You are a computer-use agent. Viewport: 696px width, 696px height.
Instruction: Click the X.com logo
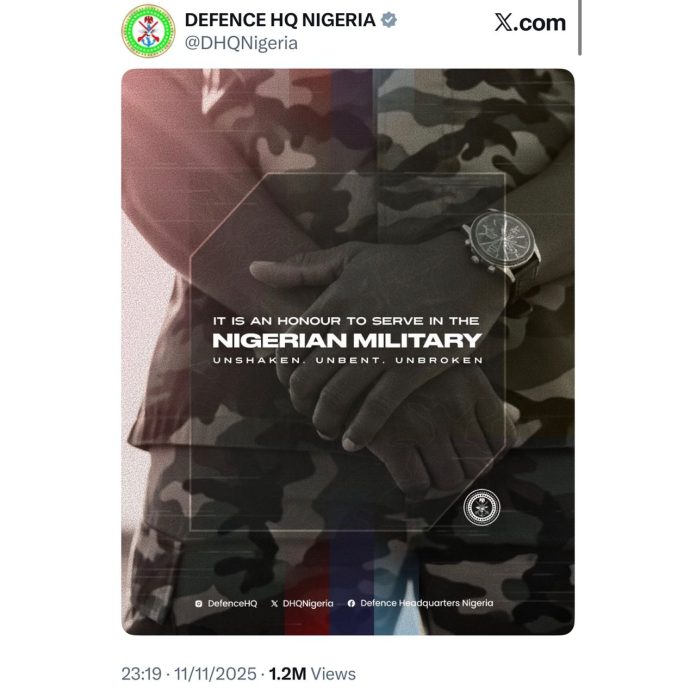530,24
